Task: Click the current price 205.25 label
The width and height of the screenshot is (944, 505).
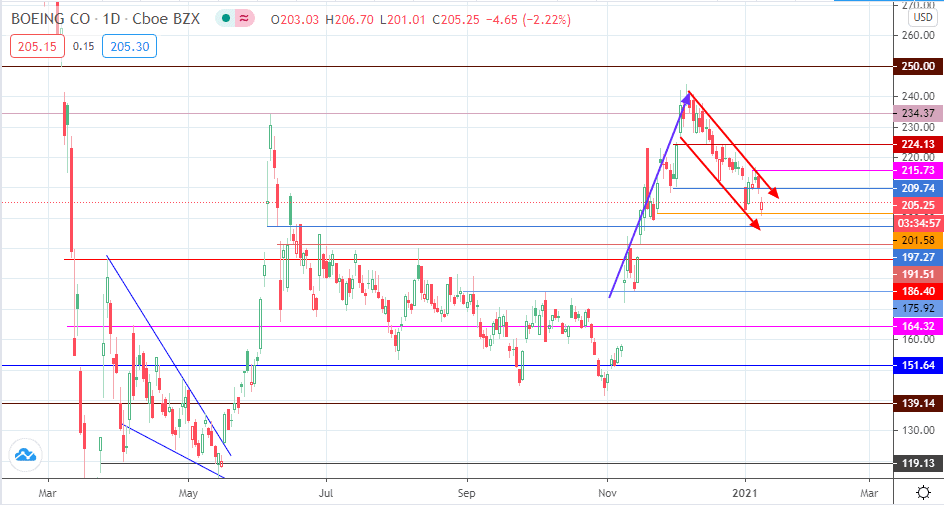Action: point(918,206)
